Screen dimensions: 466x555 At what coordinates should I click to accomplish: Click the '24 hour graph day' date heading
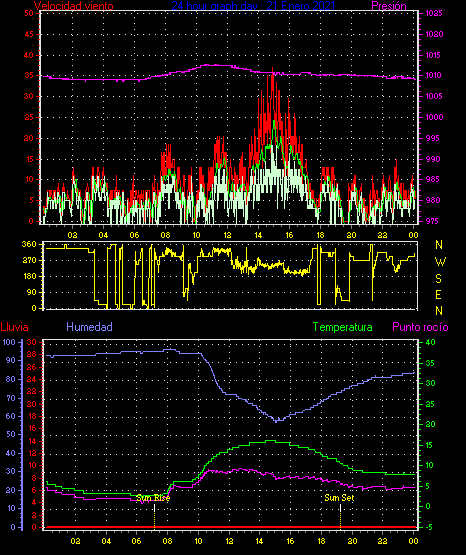click(253, 6)
